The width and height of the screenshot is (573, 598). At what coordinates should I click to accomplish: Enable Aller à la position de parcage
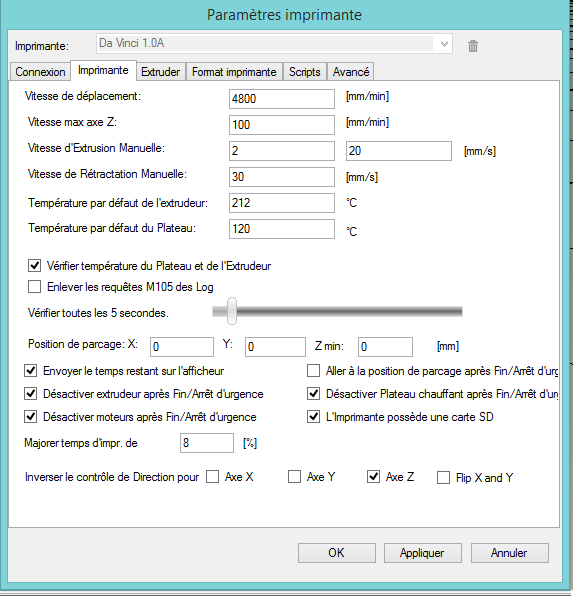coord(314,371)
